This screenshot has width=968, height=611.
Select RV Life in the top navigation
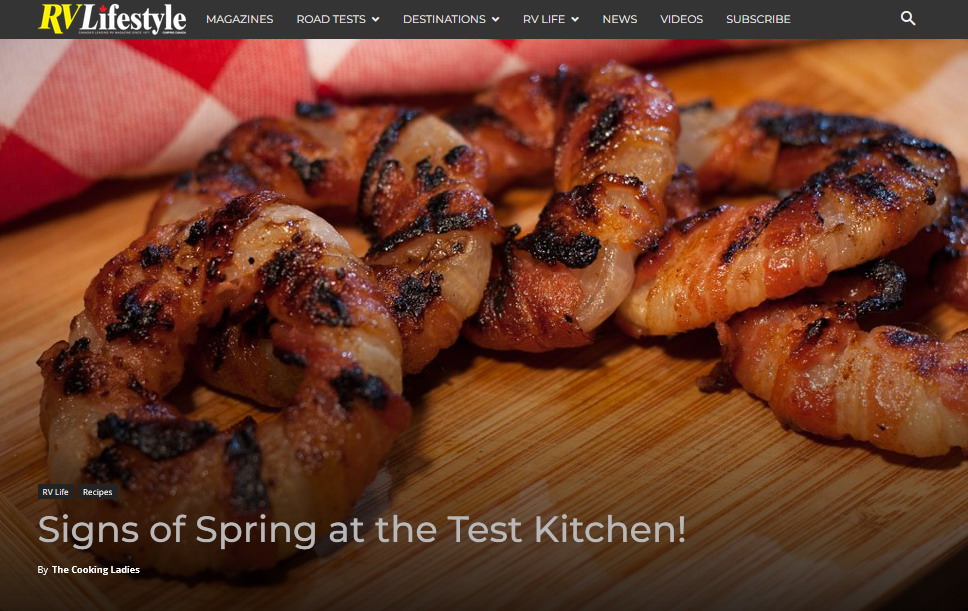point(544,19)
